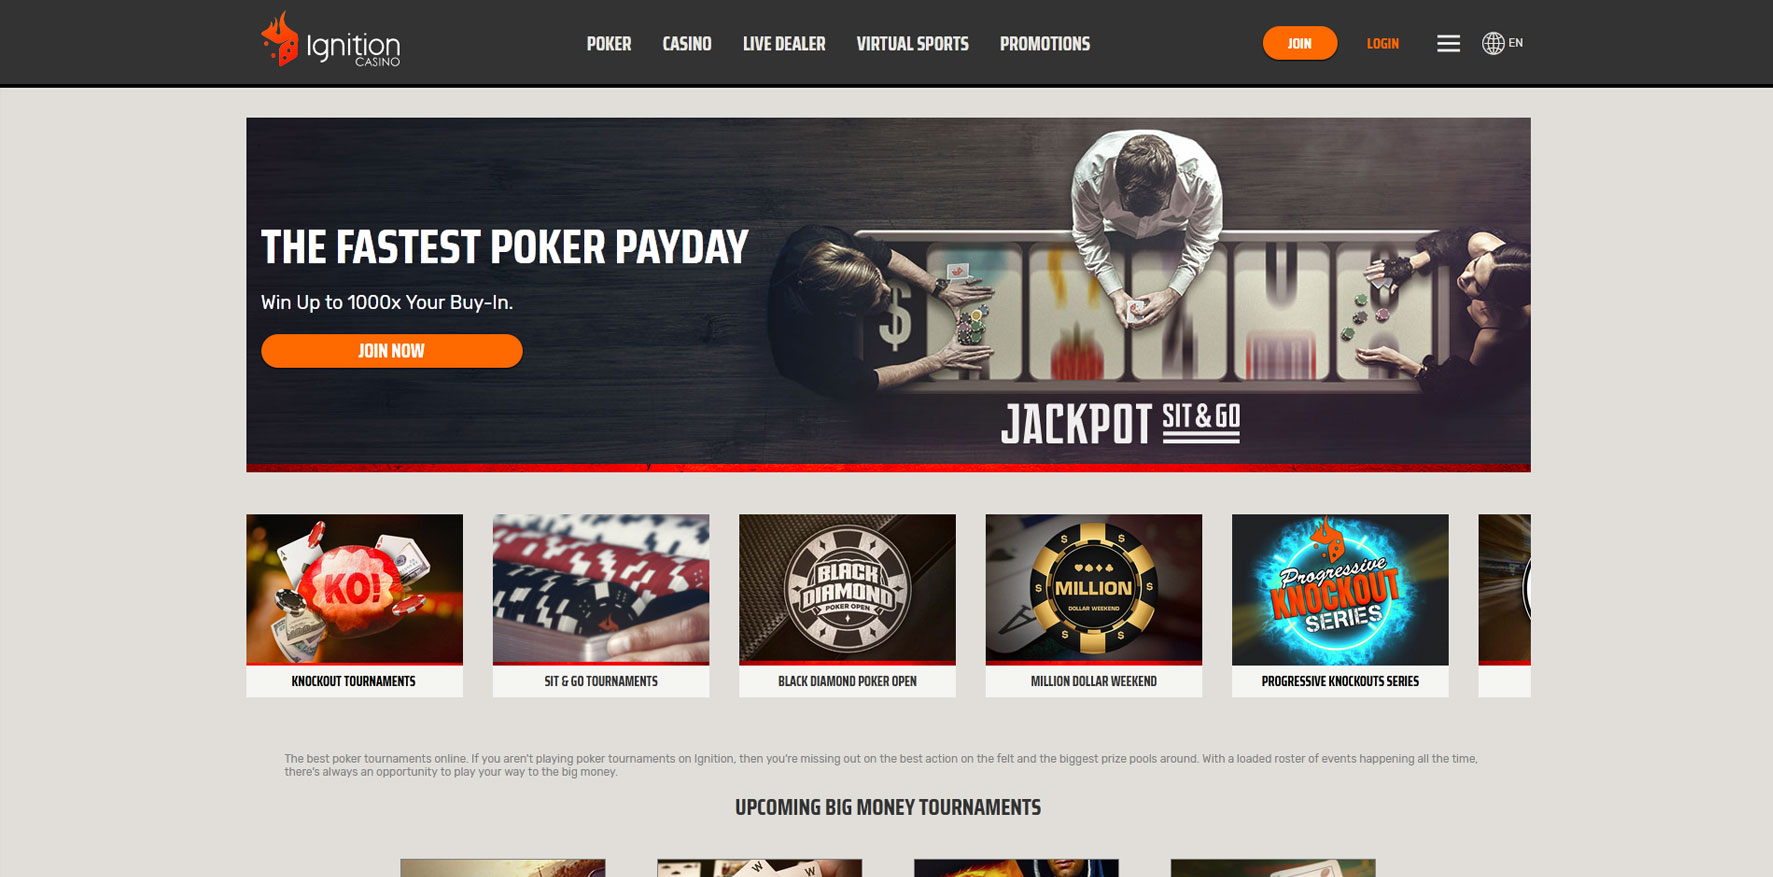The height and width of the screenshot is (877, 1773).
Task: Open the hamburger menu icon
Action: (1448, 43)
